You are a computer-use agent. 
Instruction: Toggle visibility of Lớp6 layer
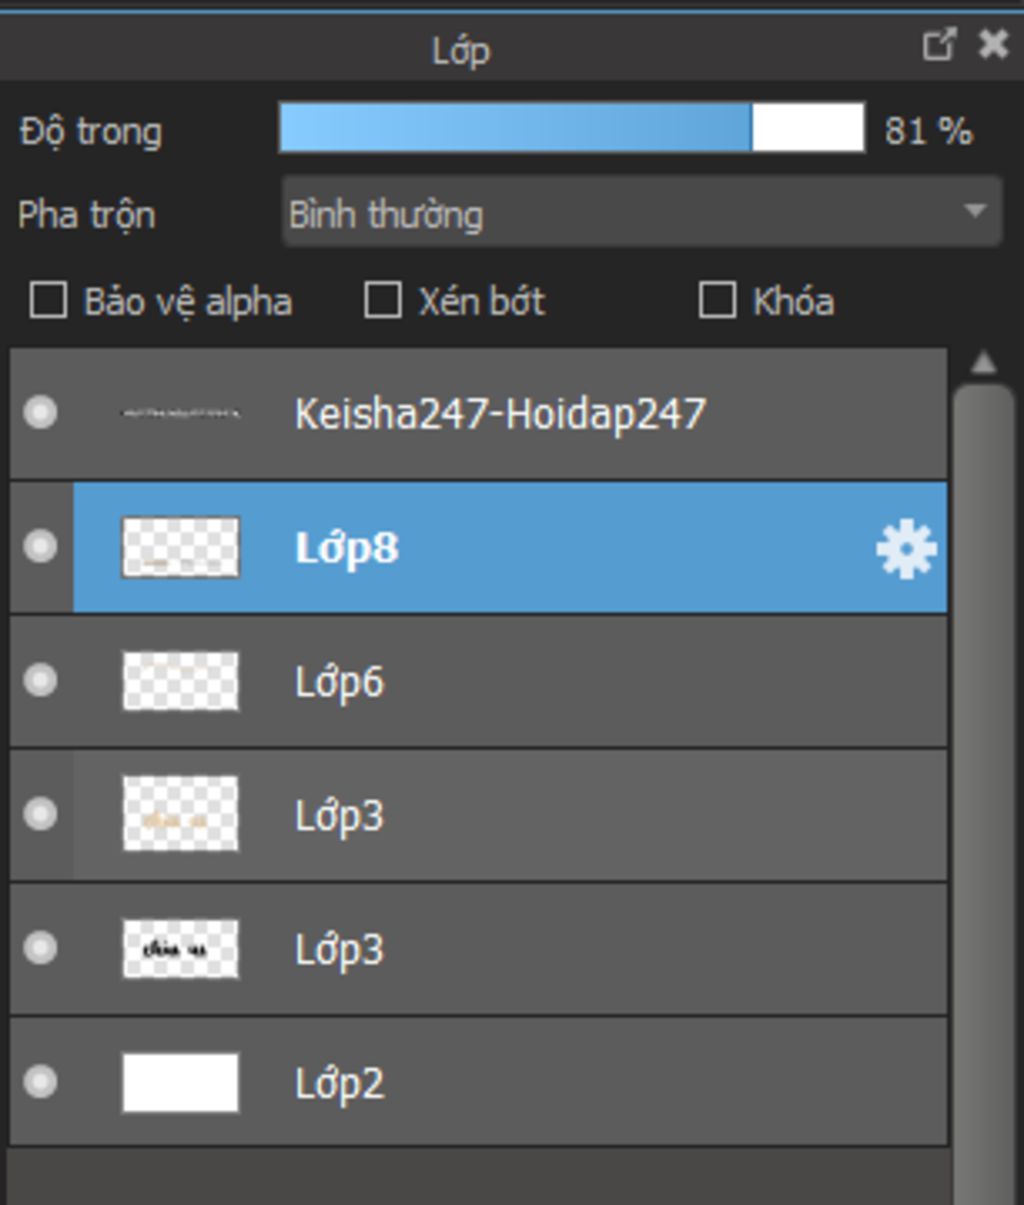click(x=40, y=680)
